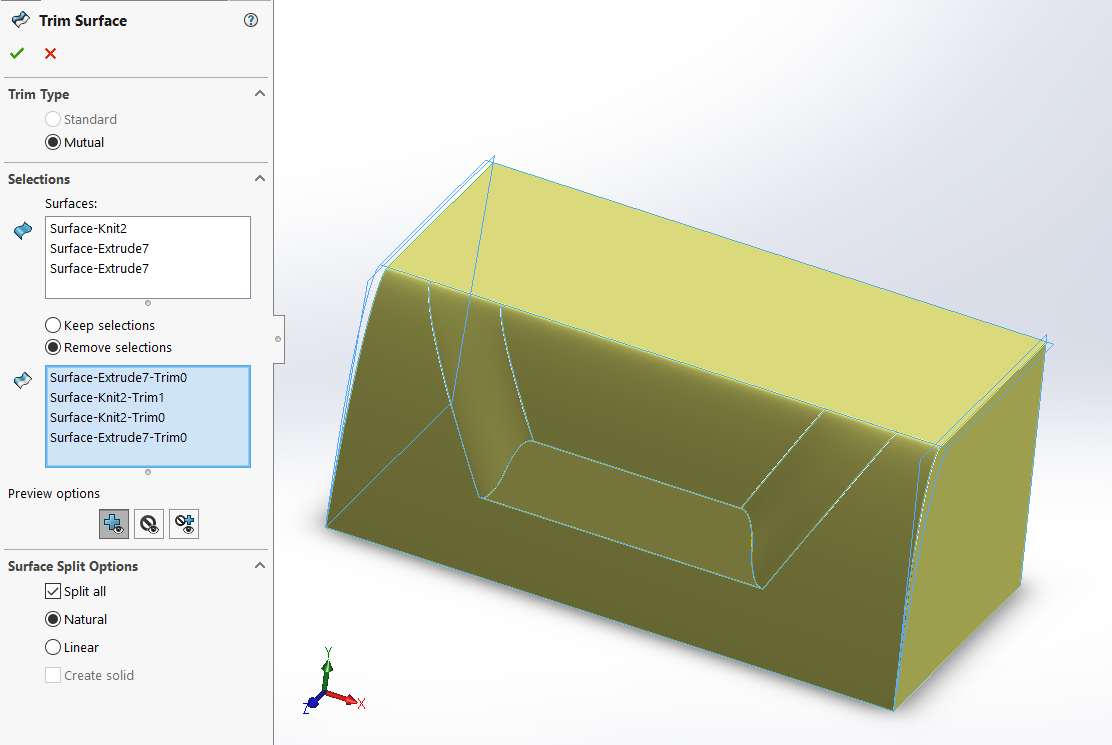The image size is (1112, 745).
Task: Select the last Surface-Extrude7-Trim0 entry
Action: coord(148,437)
